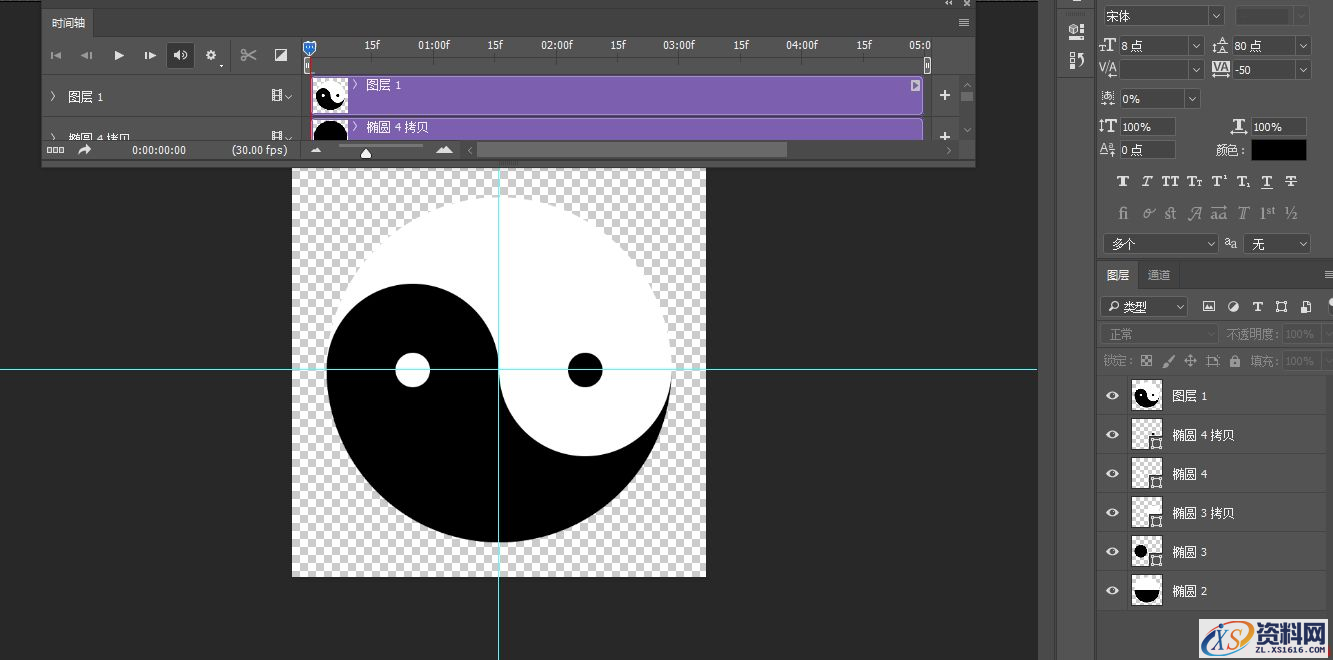This screenshot has height=660, width=1333.
Task: Enable underline formatting in the Character panel
Action: coord(1266,181)
